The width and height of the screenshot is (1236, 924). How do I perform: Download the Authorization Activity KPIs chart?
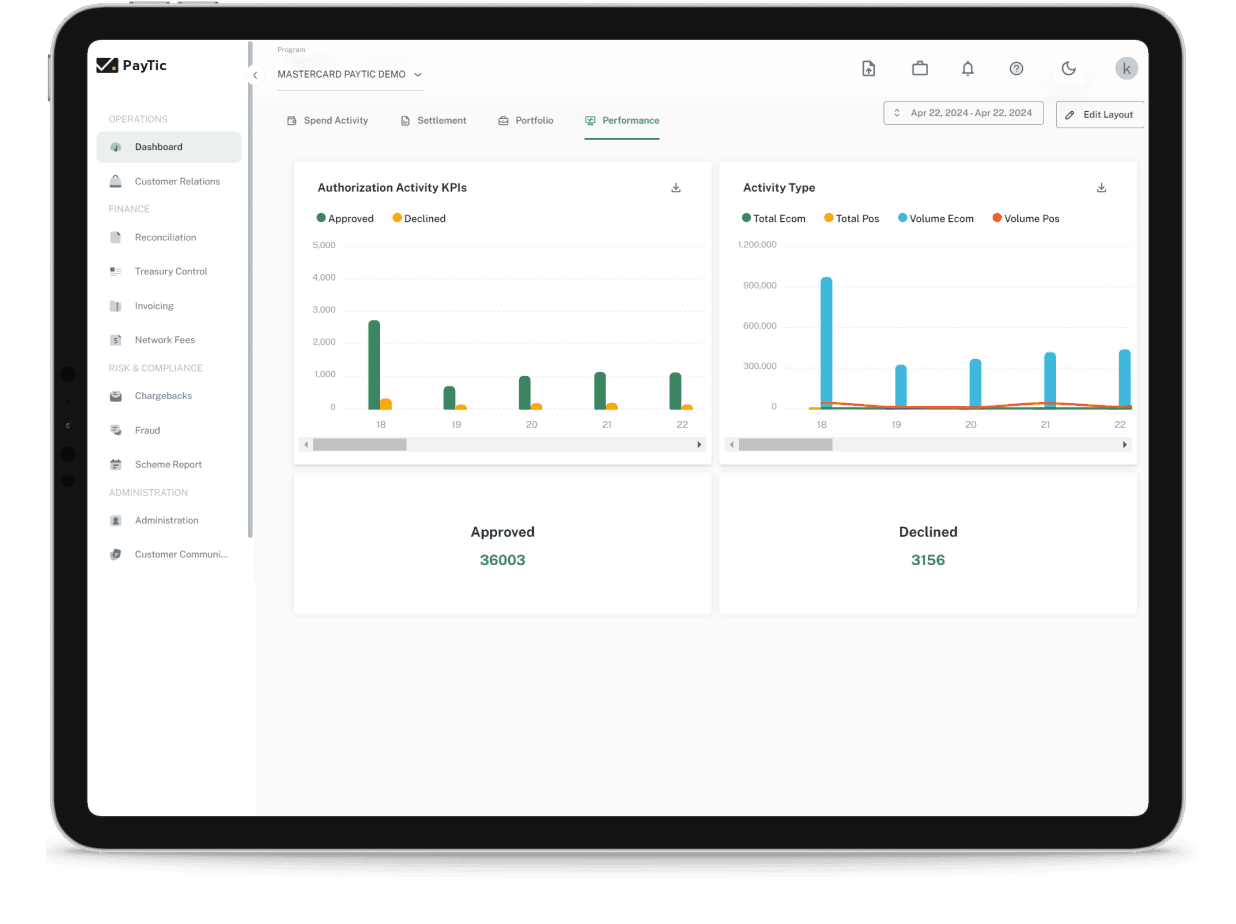(676, 188)
